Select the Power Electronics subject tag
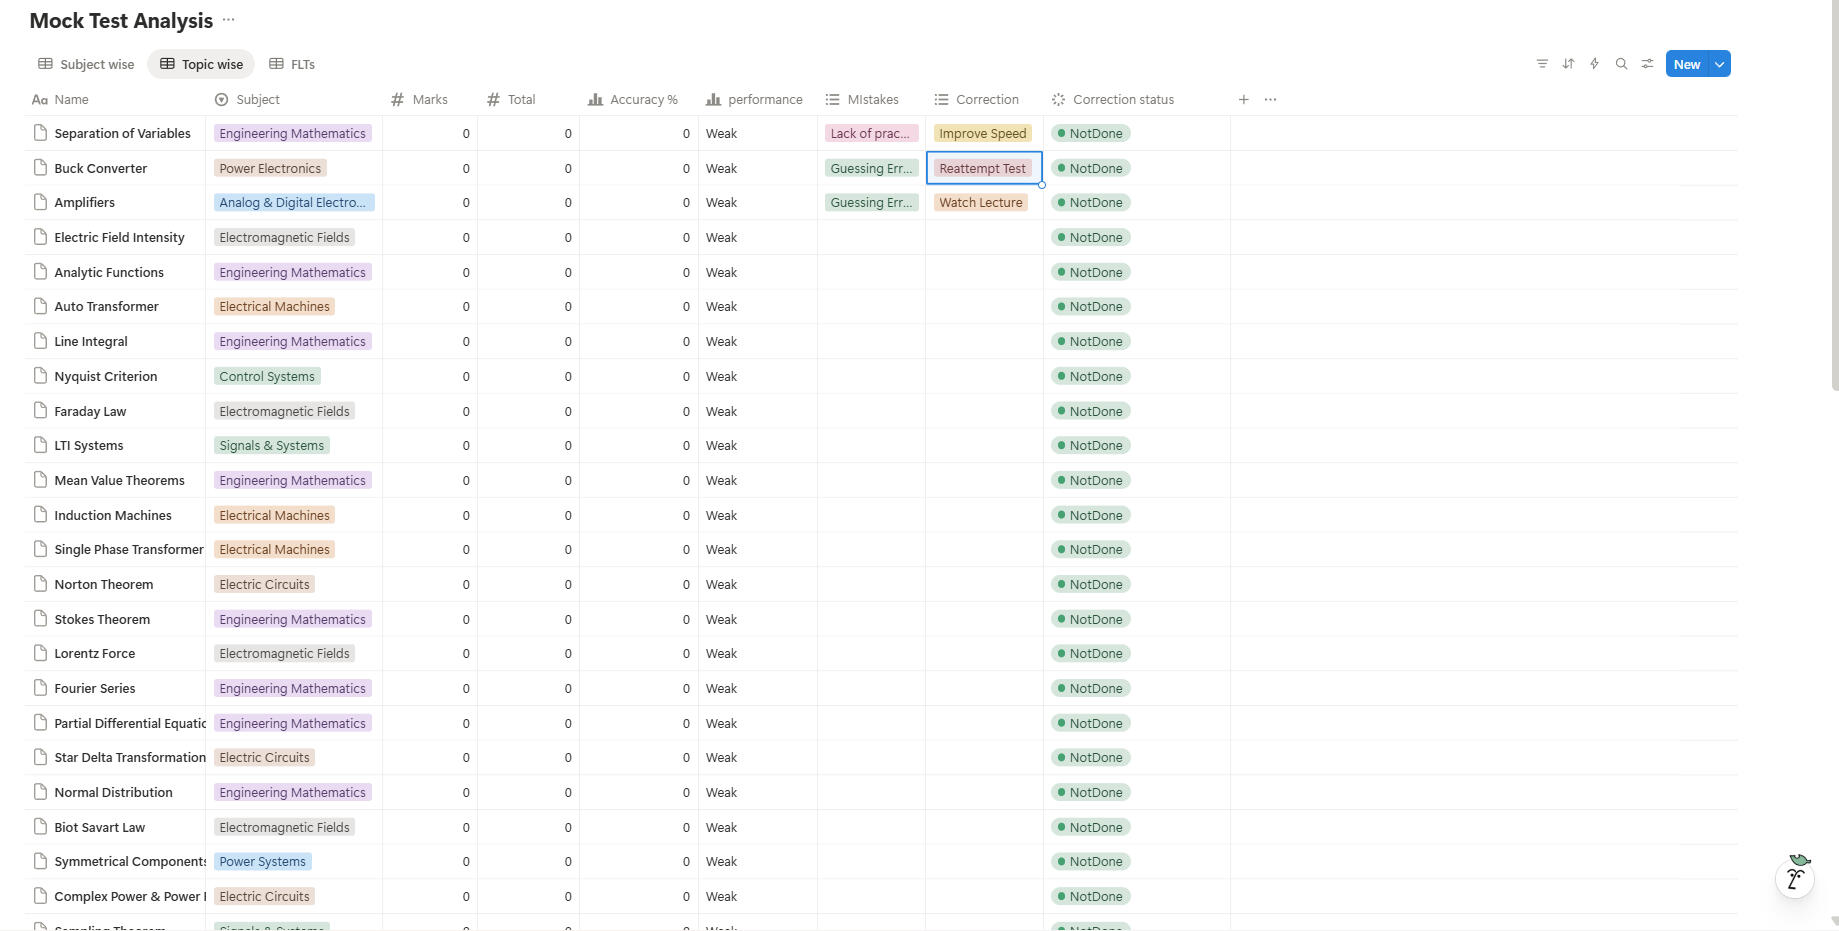Viewport: 1839px width, 931px height. [270, 169]
